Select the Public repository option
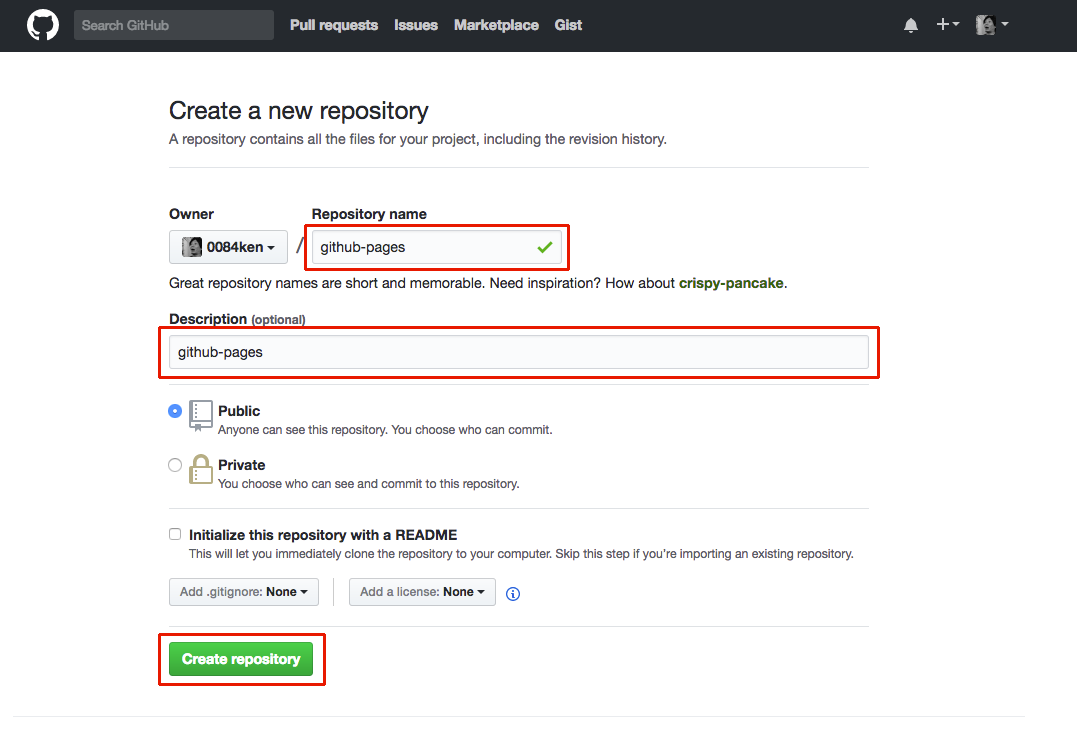 (x=175, y=411)
